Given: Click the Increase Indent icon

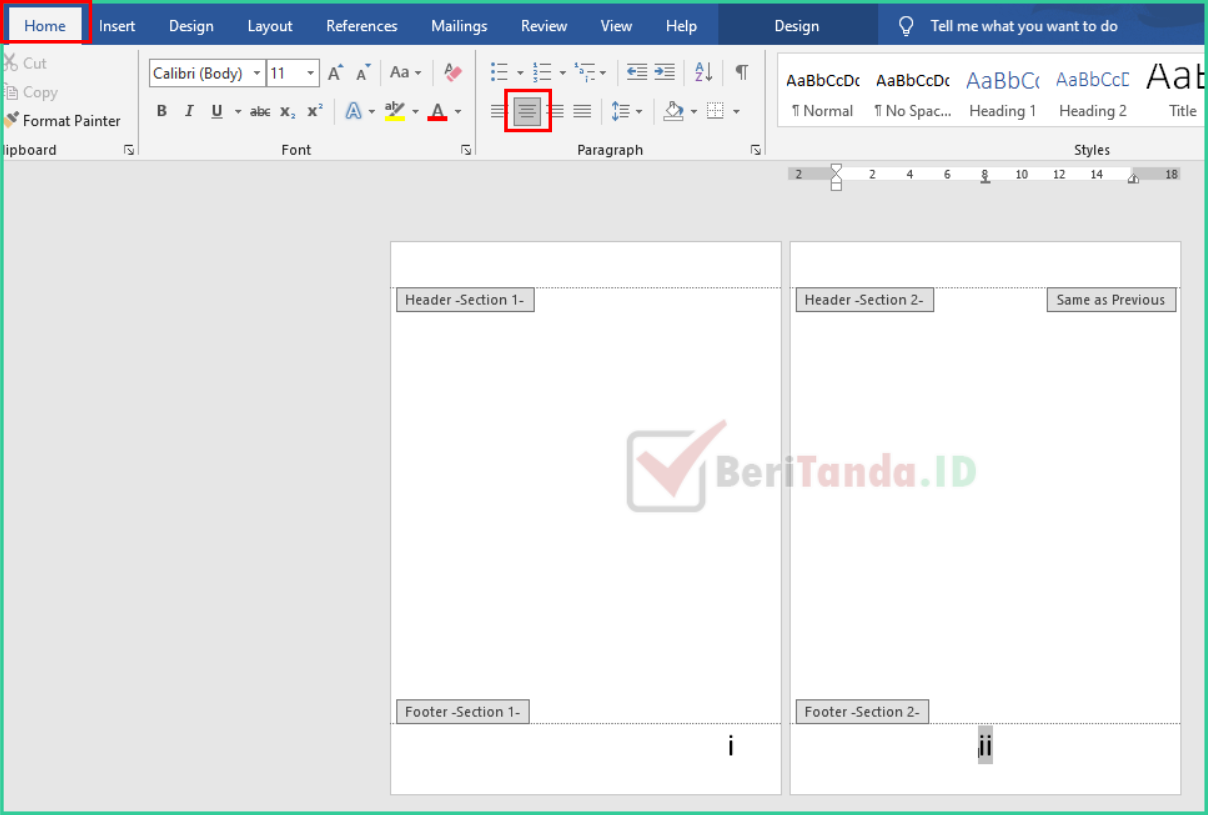Looking at the screenshot, I should (664, 72).
